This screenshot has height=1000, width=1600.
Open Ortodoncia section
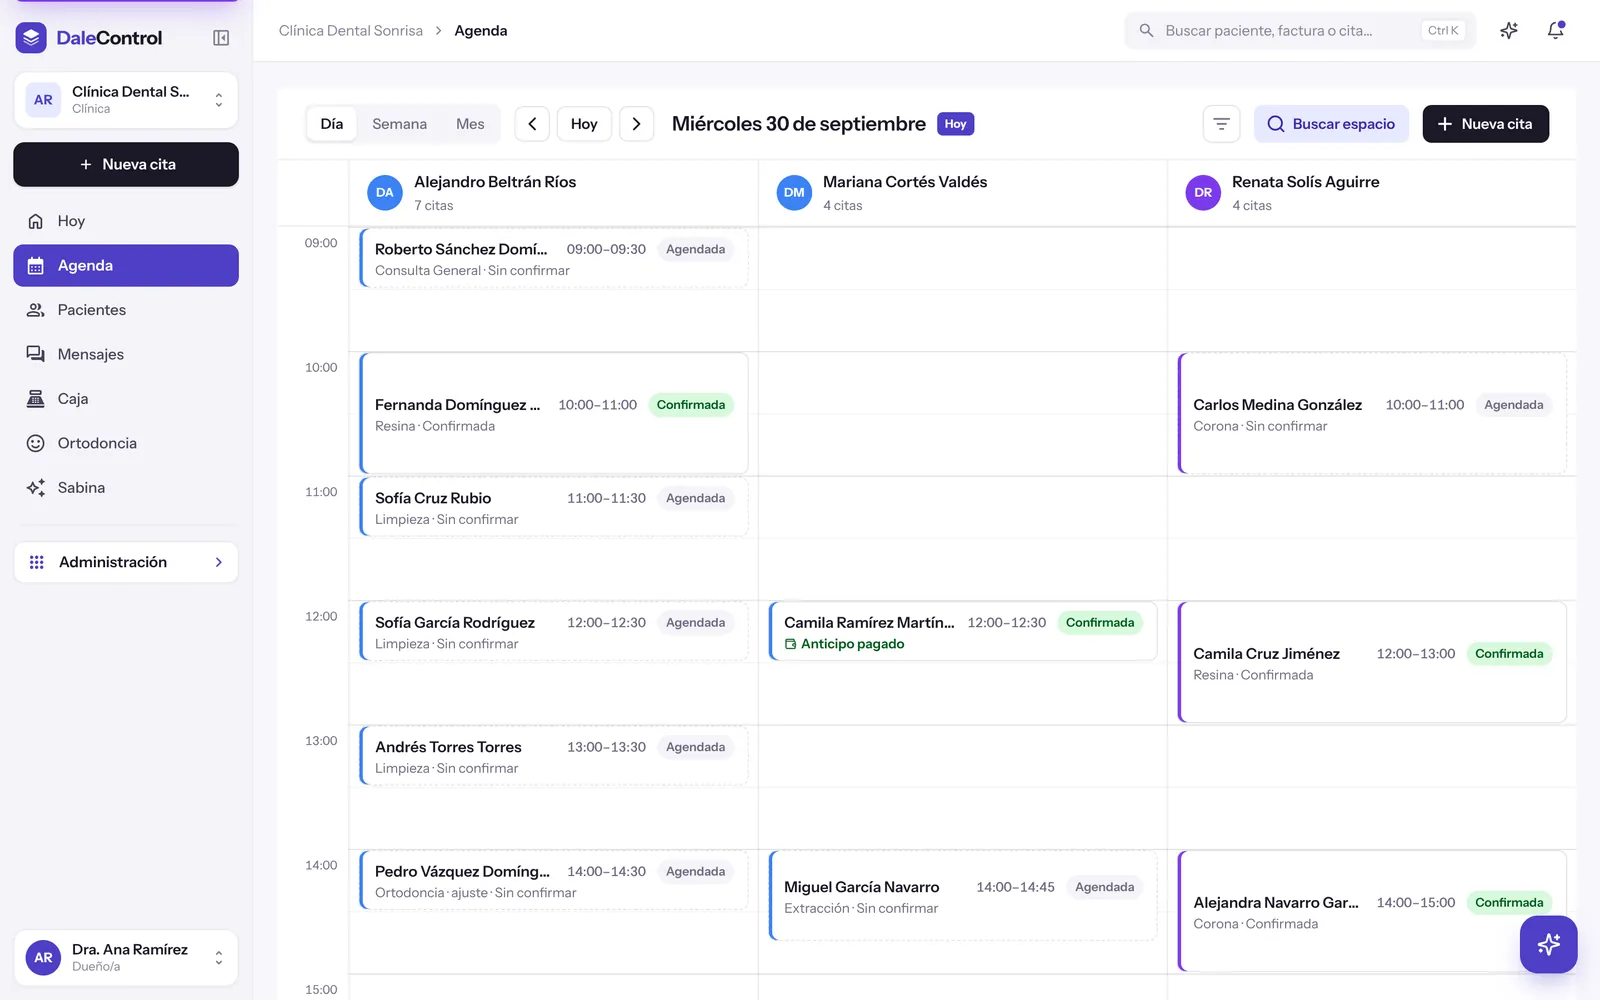(x=126, y=443)
